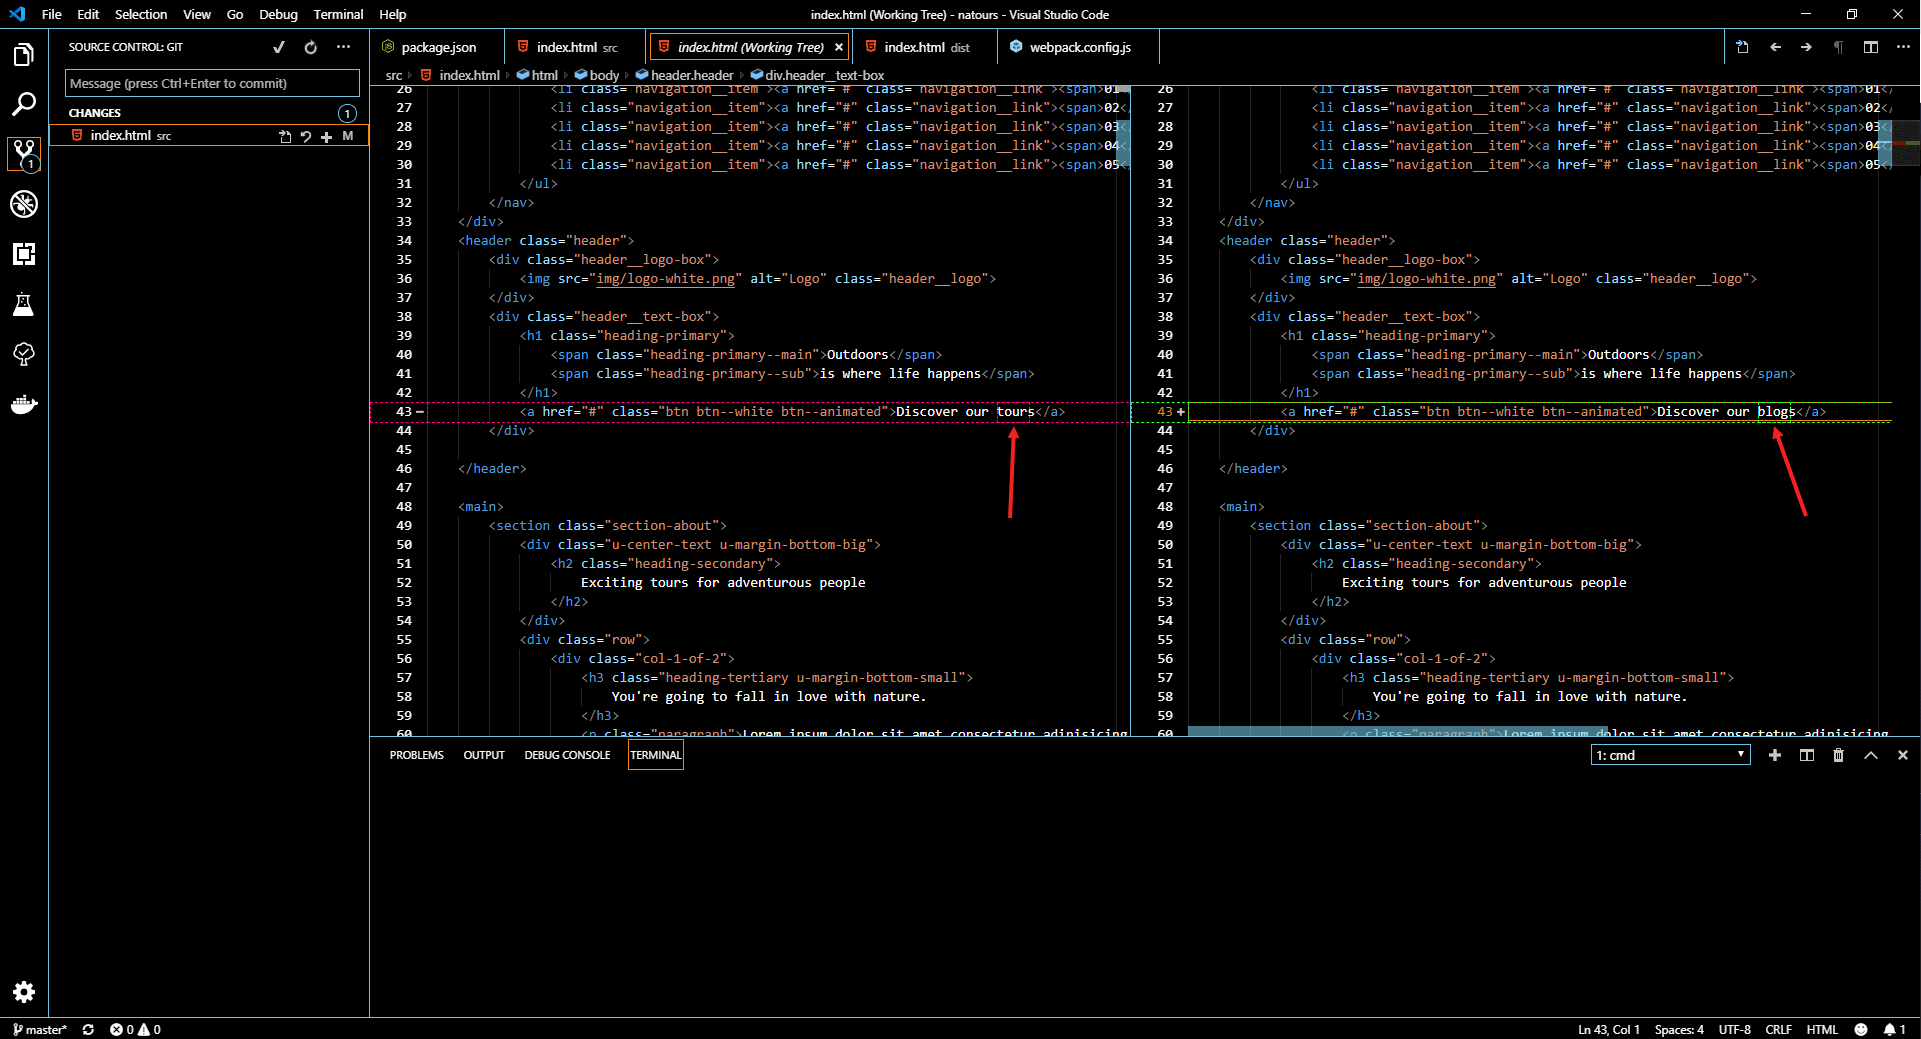The image size is (1921, 1039).
Task: Synchronize changes icon in status bar
Action: tap(88, 1029)
